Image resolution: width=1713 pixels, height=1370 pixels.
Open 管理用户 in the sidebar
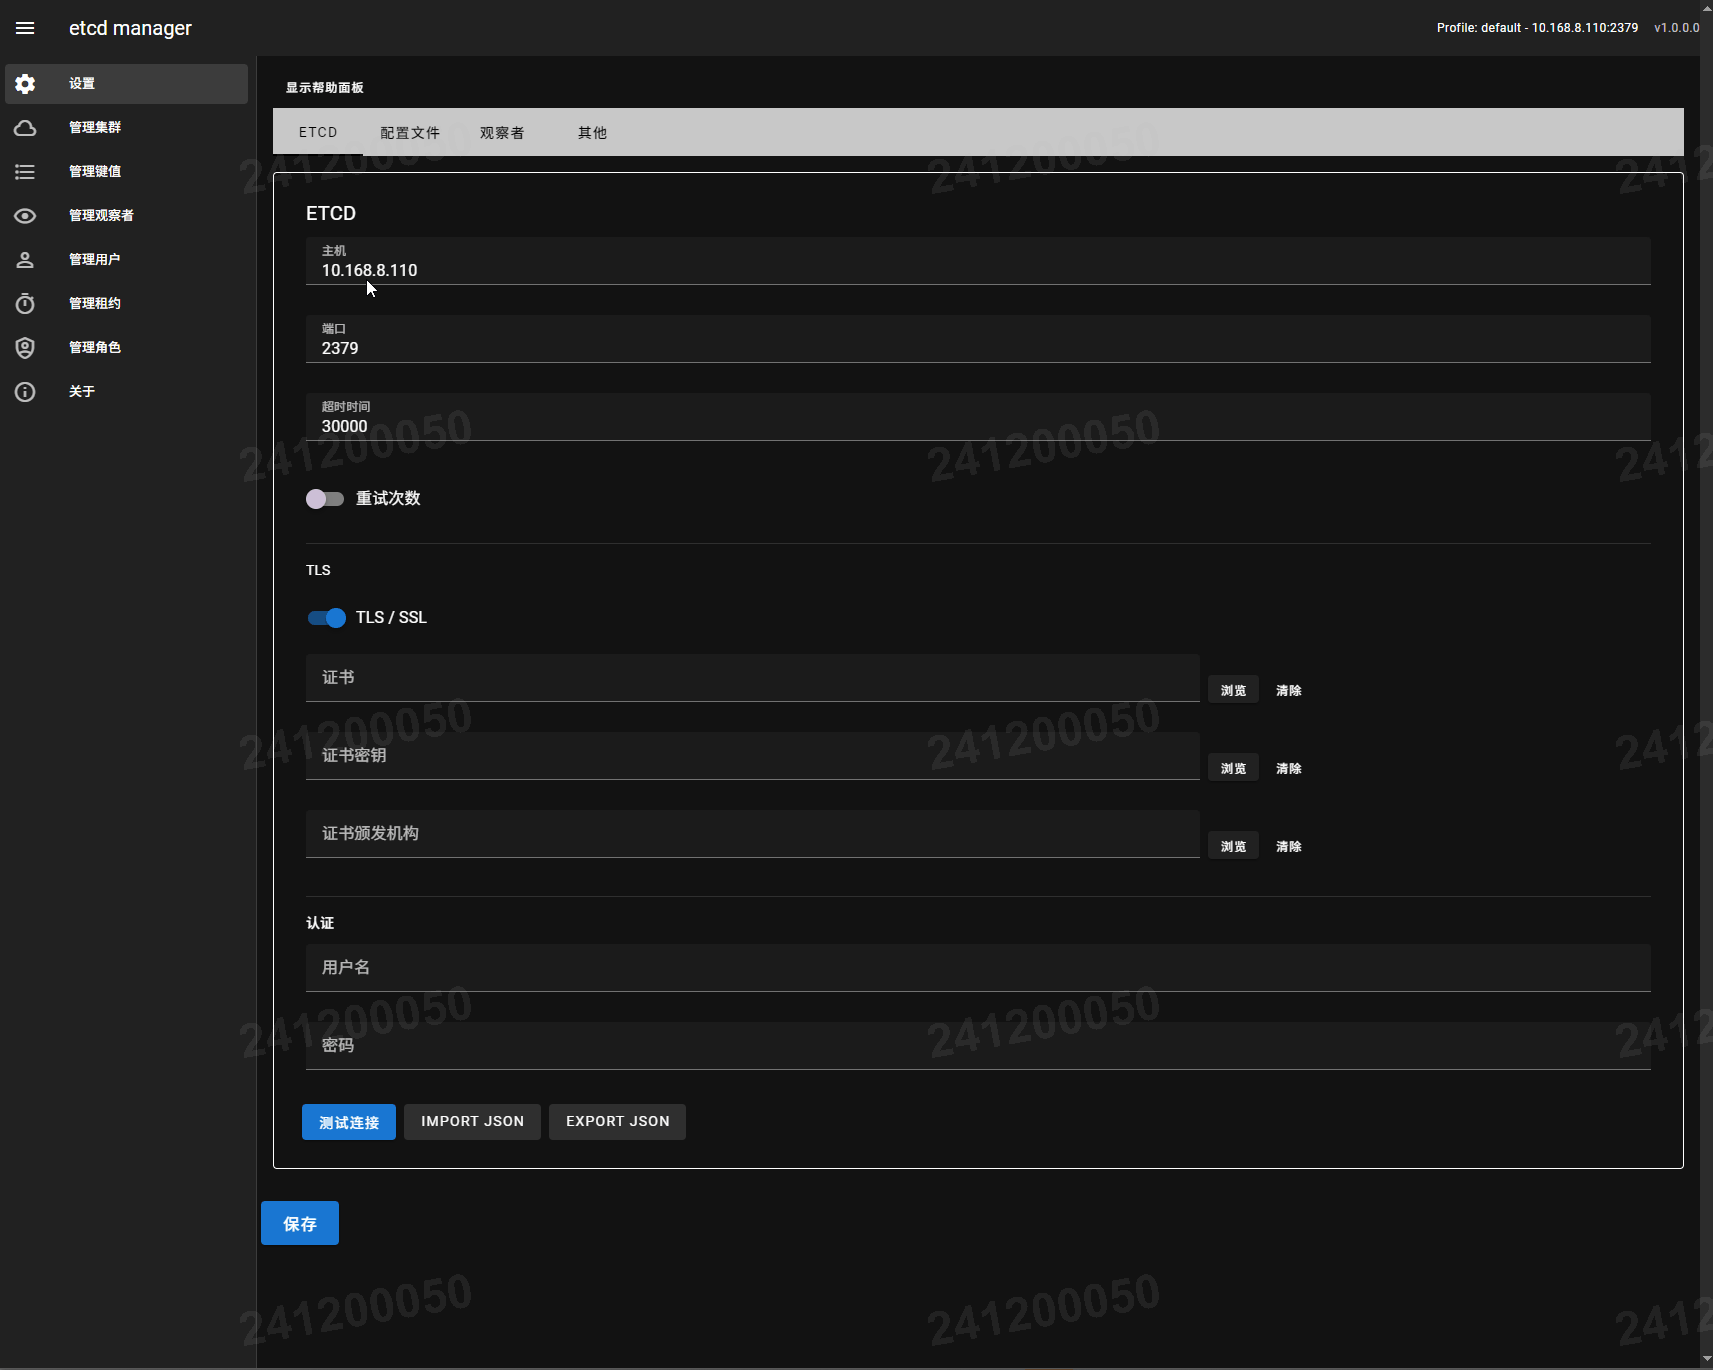pyautogui.click(x=126, y=260)
